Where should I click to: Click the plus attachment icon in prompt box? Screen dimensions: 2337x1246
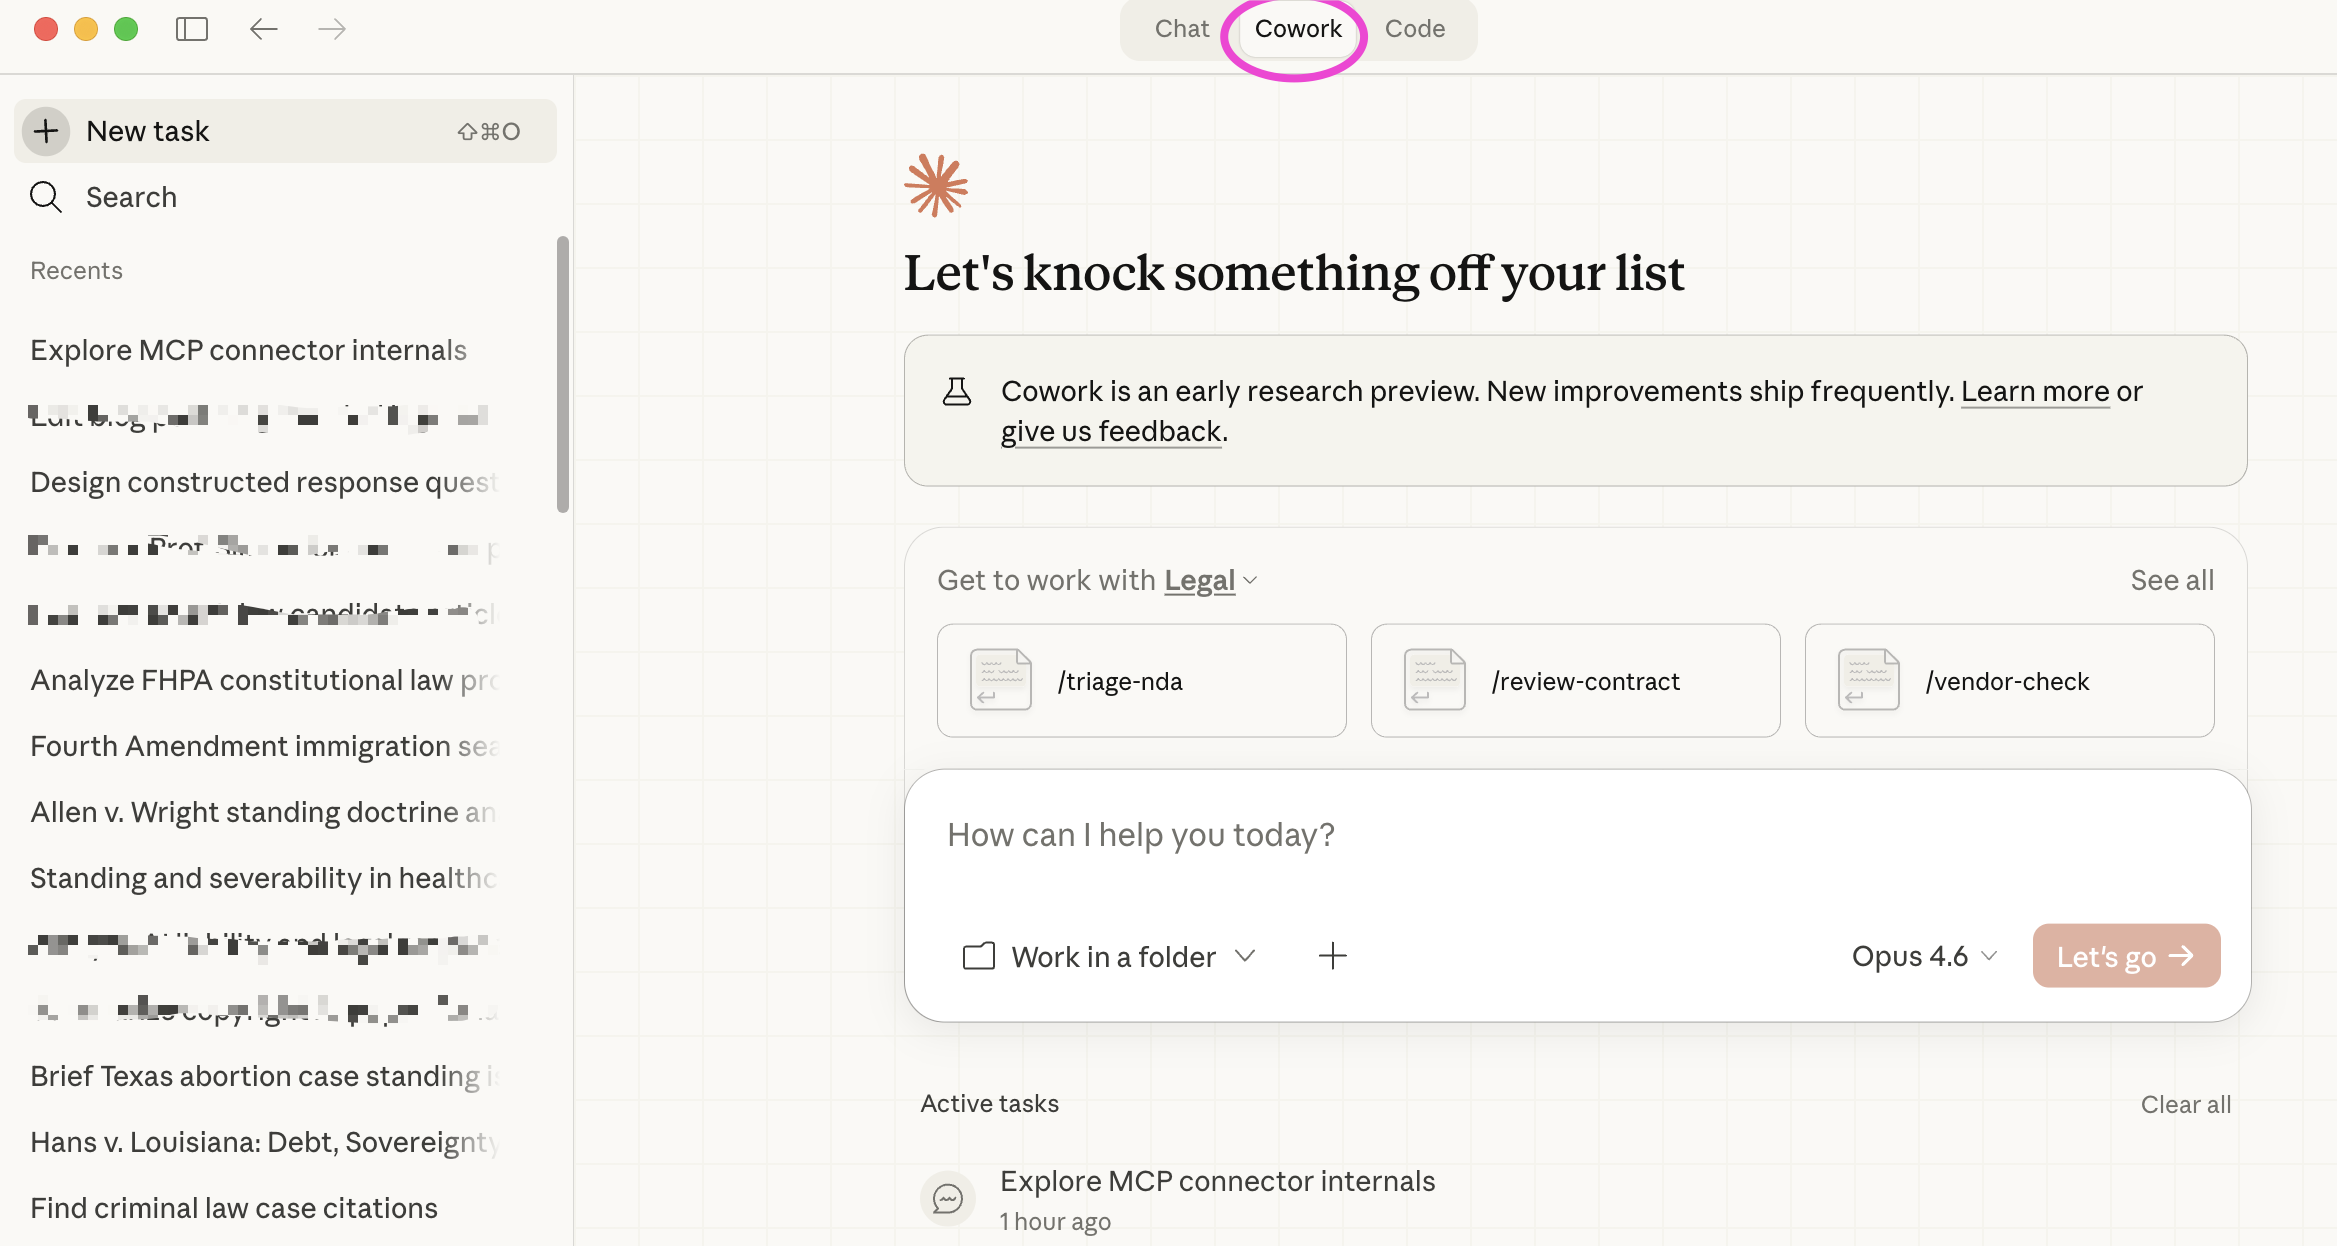[1332, 956]
